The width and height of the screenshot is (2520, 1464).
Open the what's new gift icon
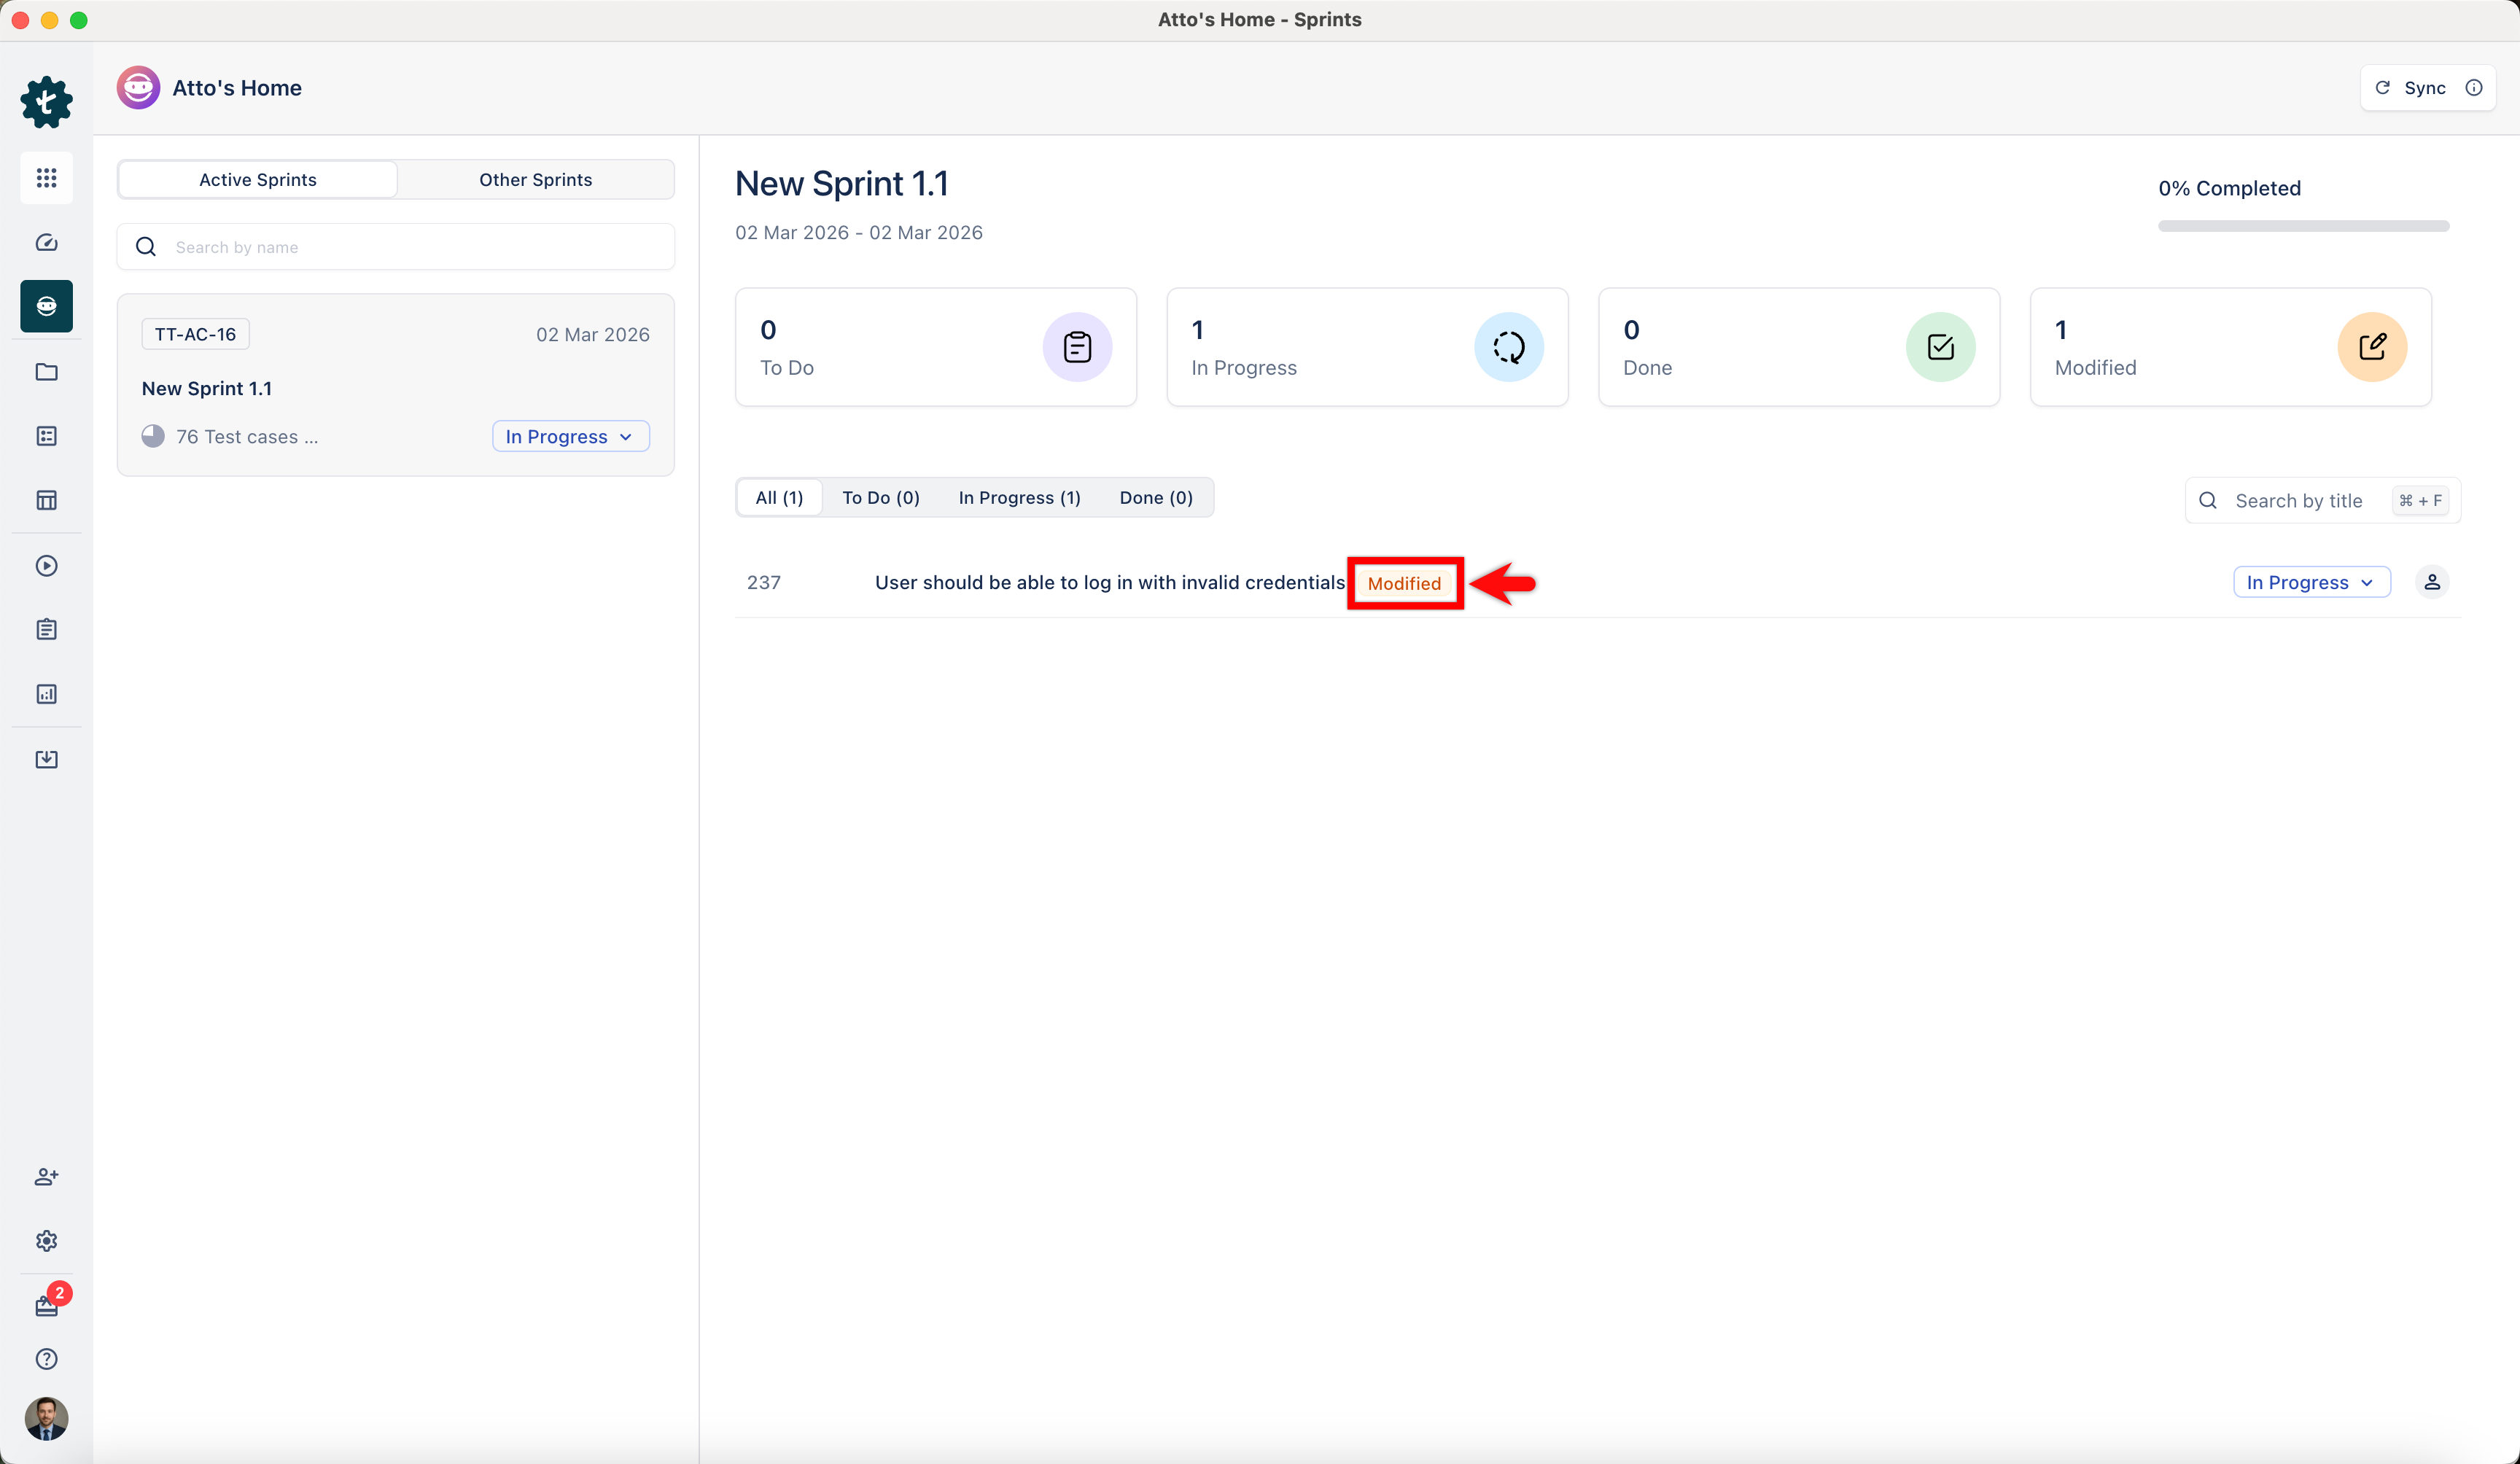(46, 1305)
